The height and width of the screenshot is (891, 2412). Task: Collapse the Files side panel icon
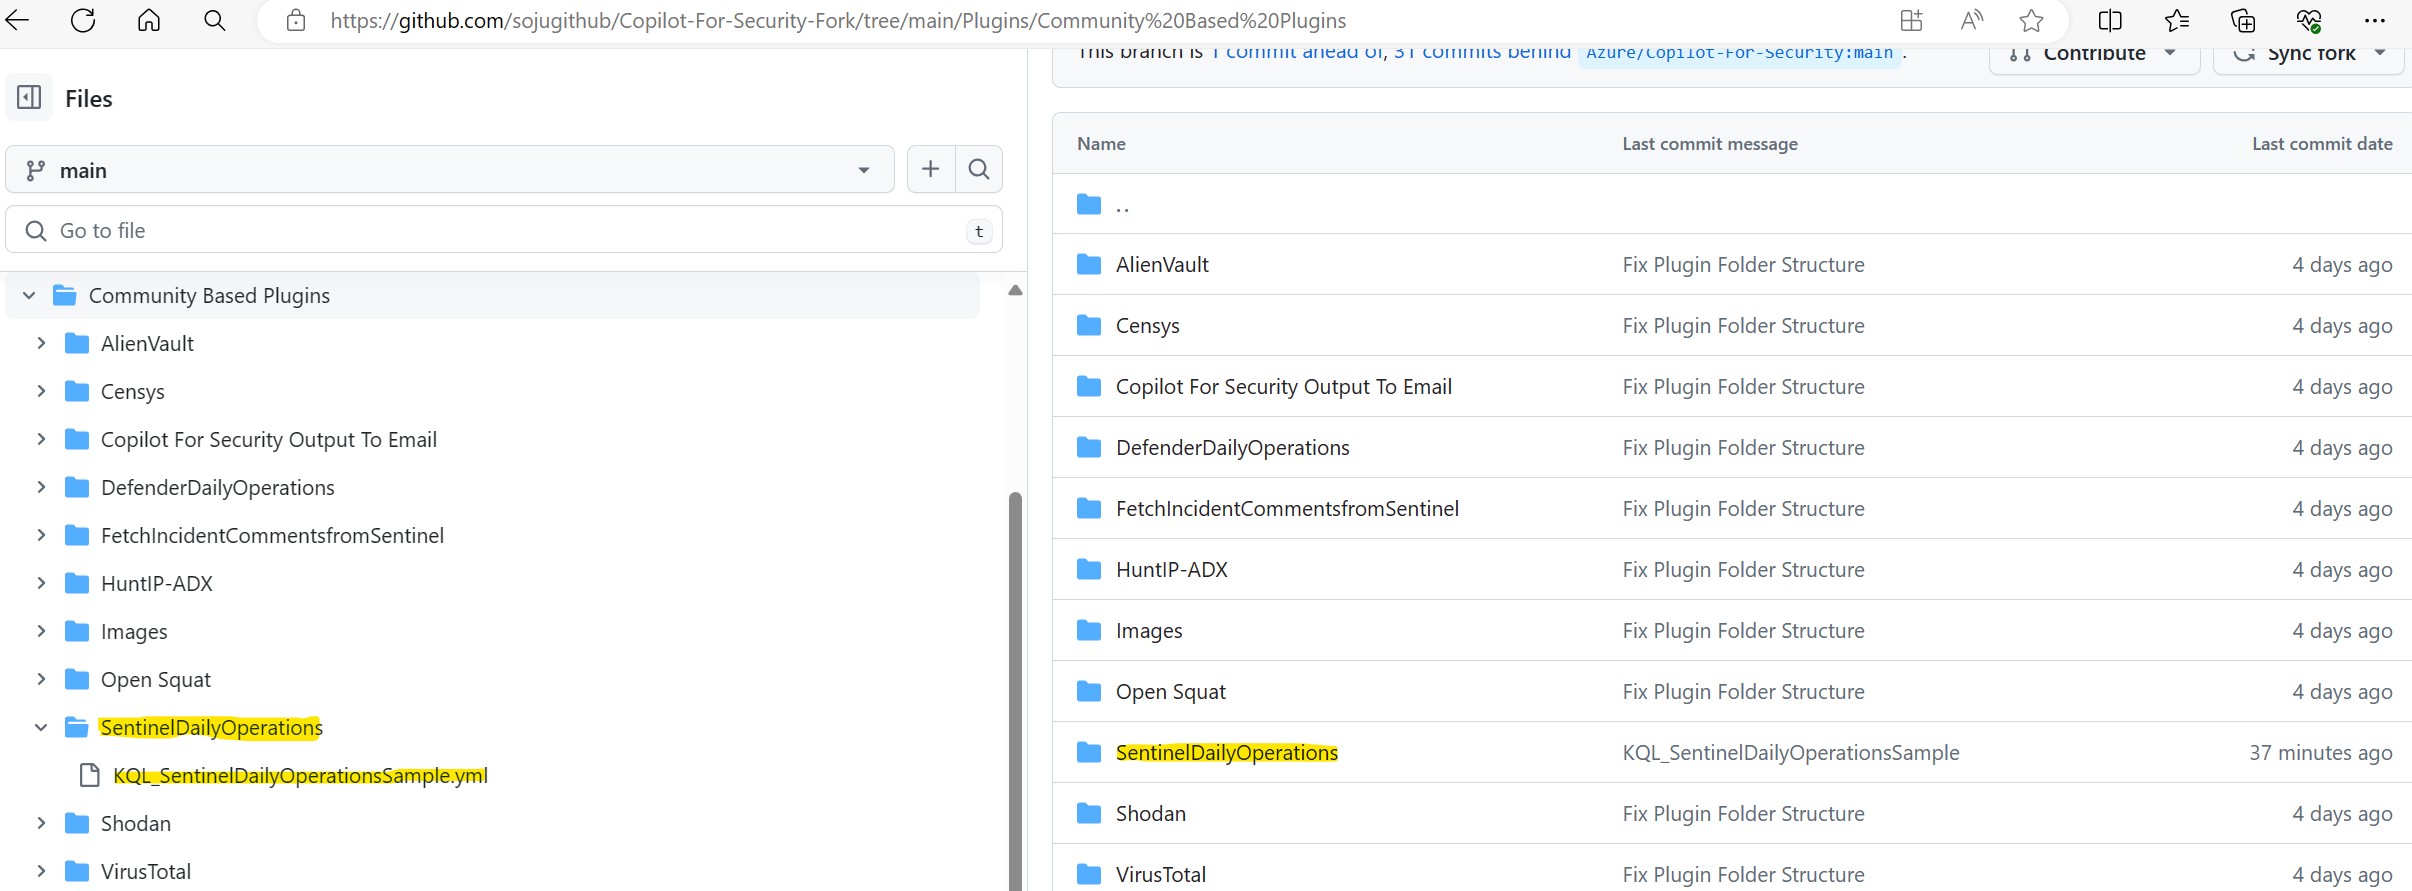[29, 98]
